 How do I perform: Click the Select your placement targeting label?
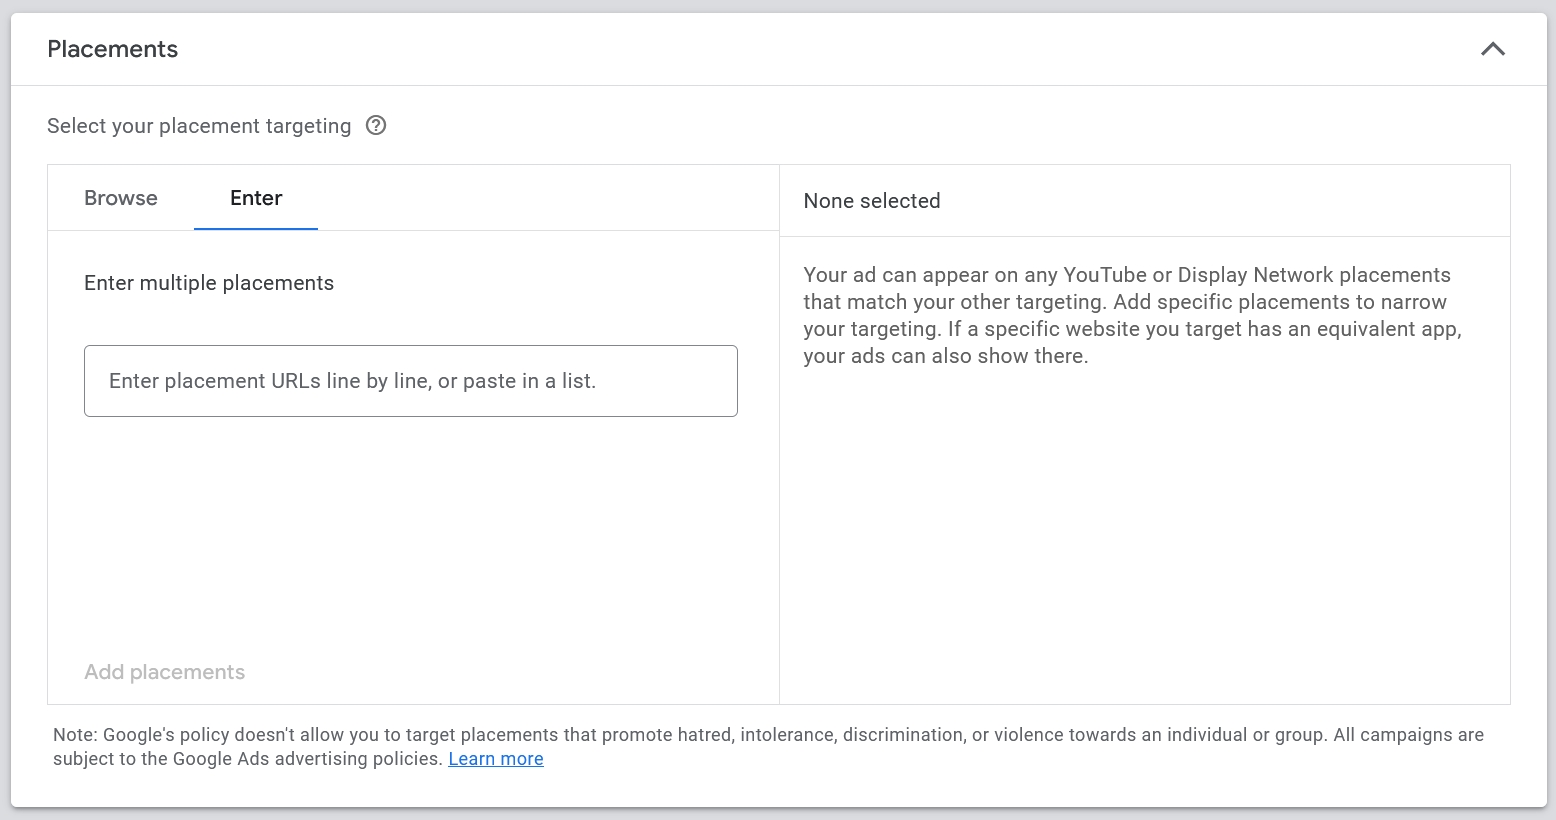point(199,126)
